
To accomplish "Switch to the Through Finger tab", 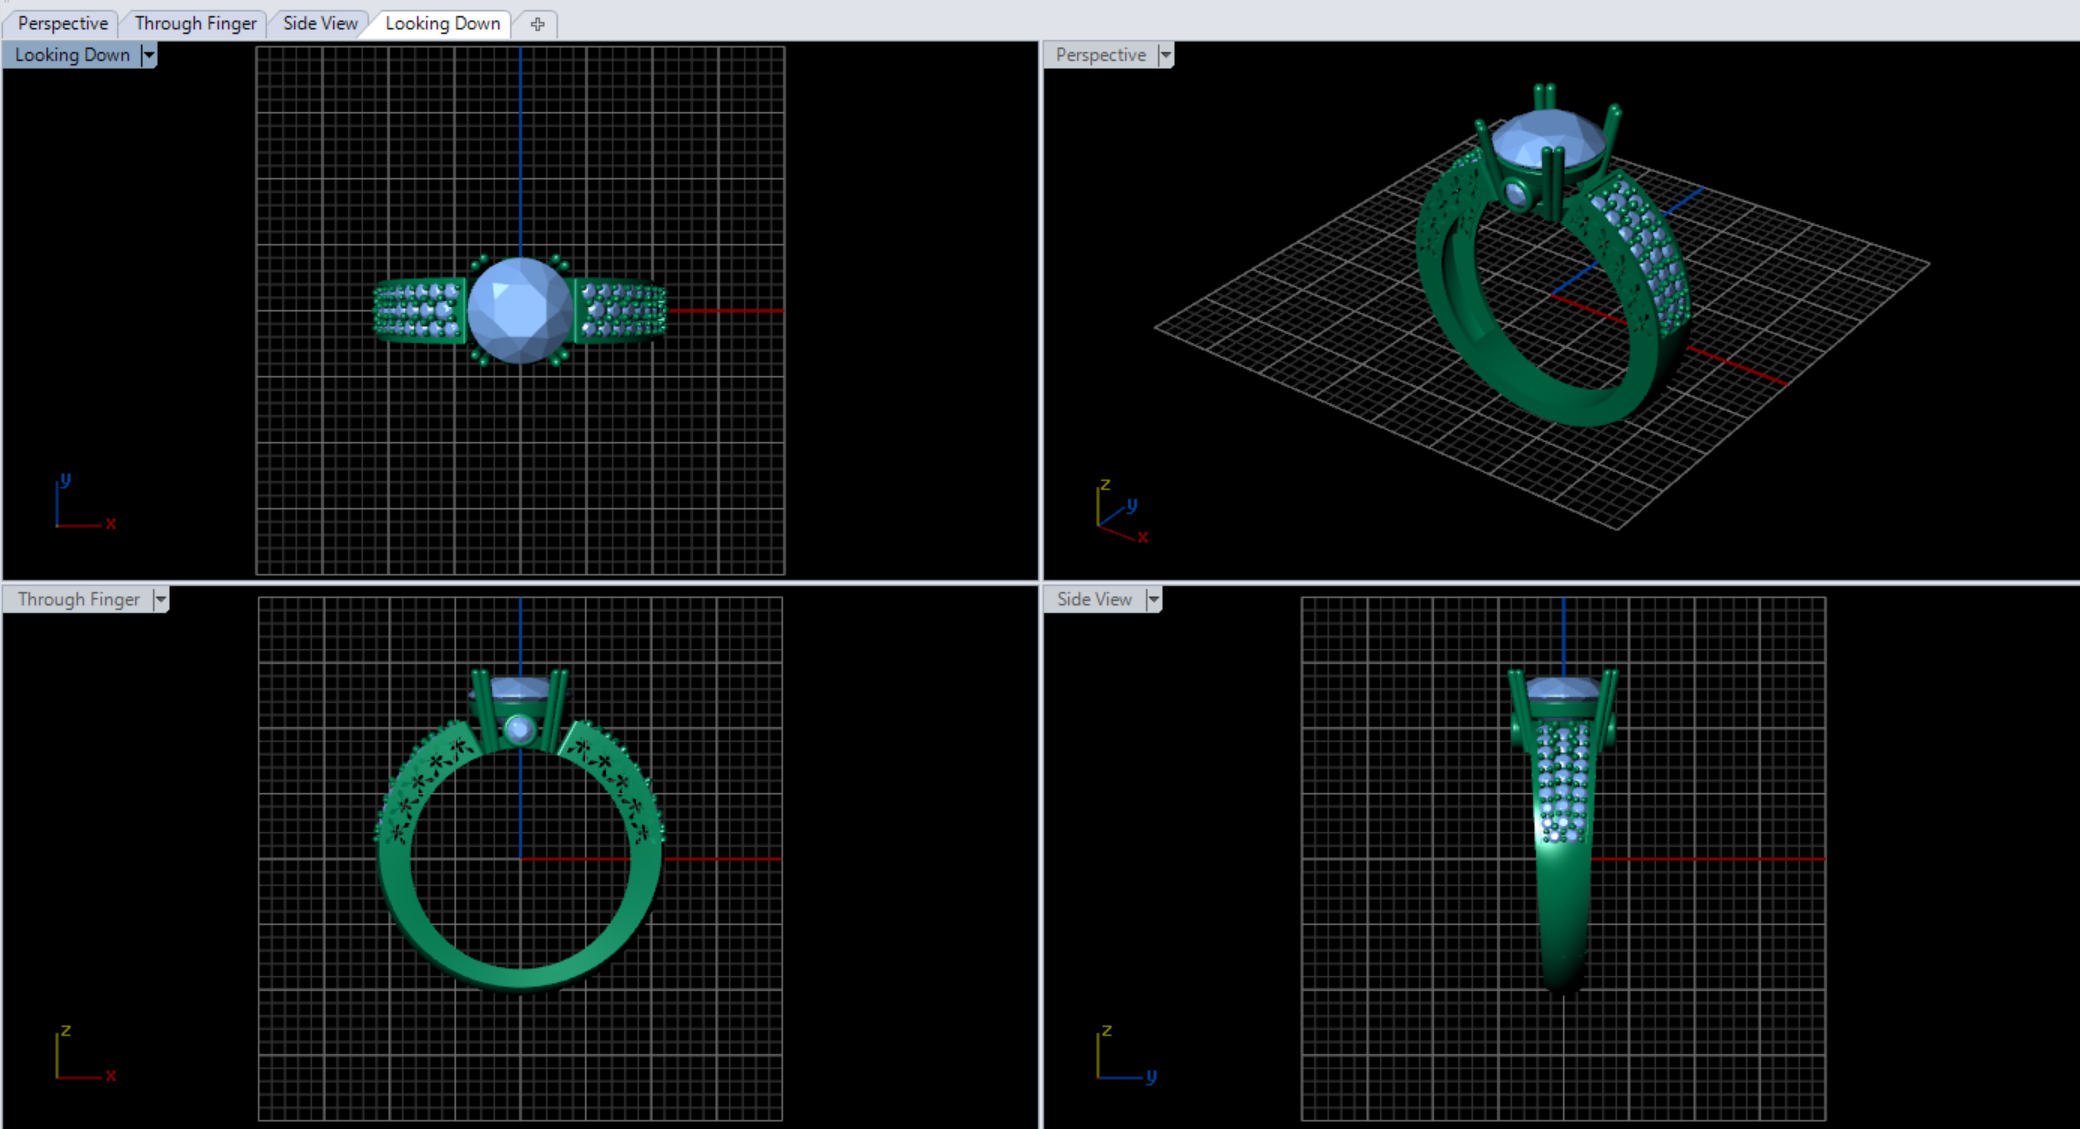I will click(x=195, y=23).
